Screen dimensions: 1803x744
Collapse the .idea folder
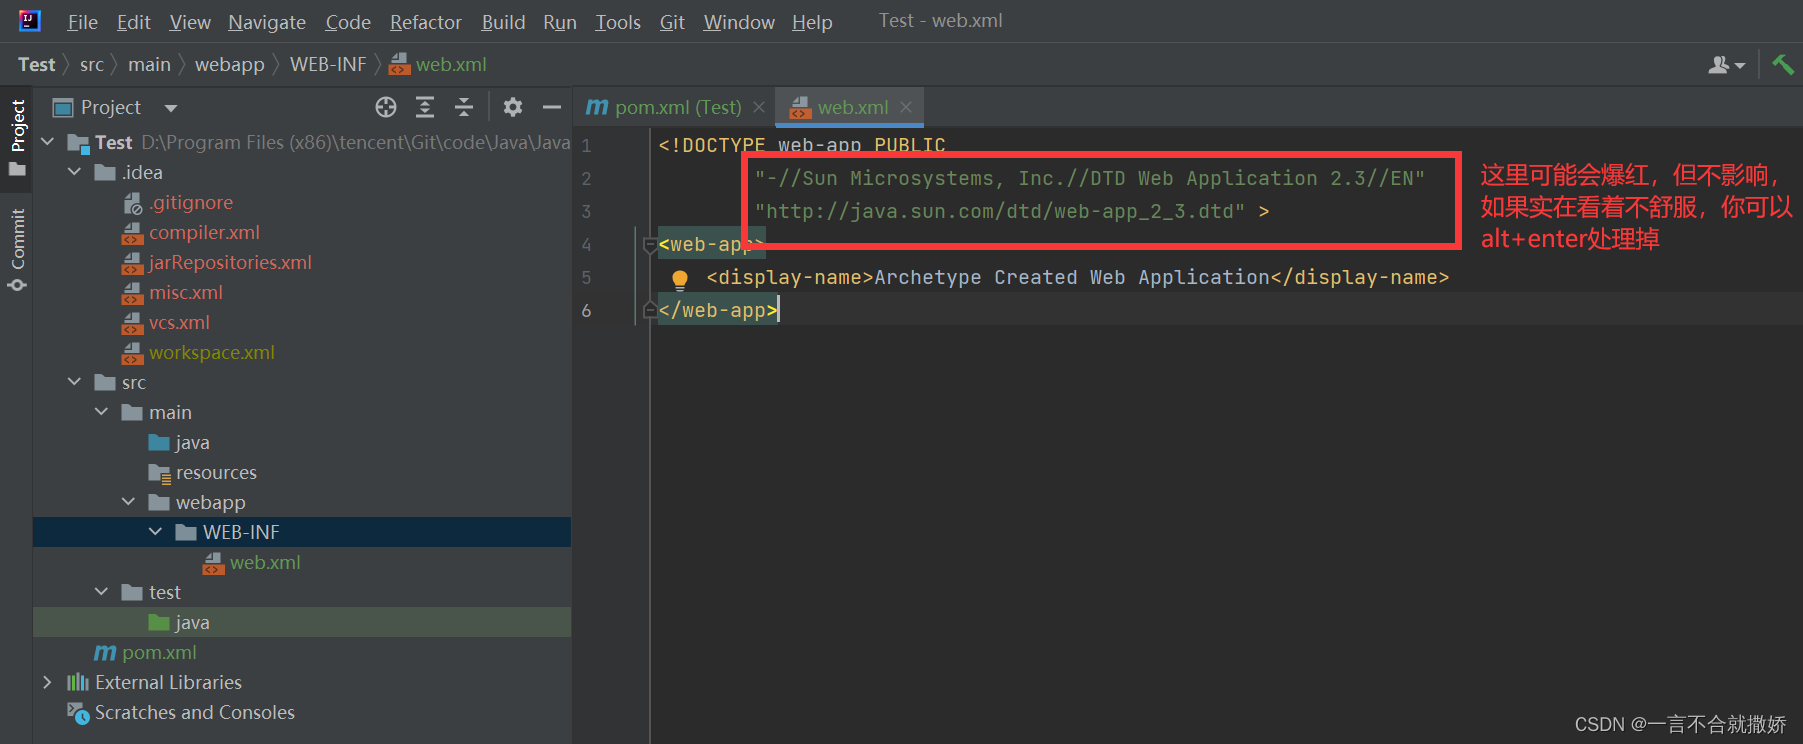point(74,172)
